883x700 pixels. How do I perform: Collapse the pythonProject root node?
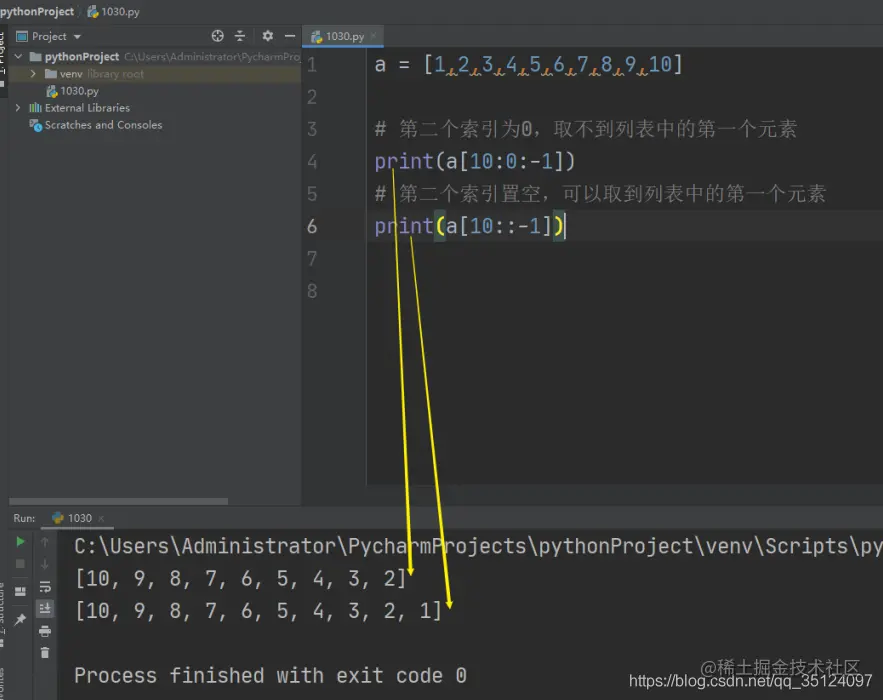(x=18, y=56)
